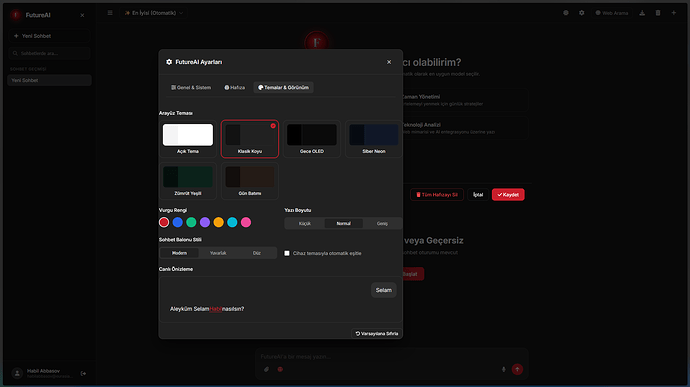The height and width of the screenshot is (387, 690).
Task: Apply the Zümrüt Yeşili theme
Action: (x=188, y=181)
